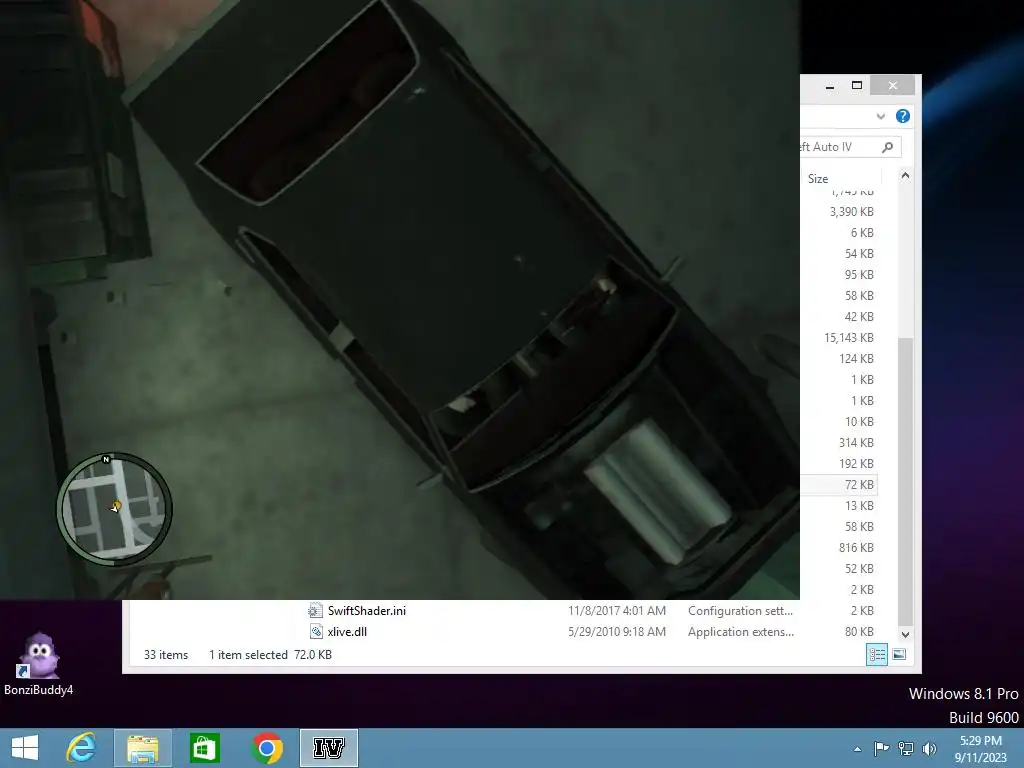
Task: Click the Explorer search field
Action: 850,147
